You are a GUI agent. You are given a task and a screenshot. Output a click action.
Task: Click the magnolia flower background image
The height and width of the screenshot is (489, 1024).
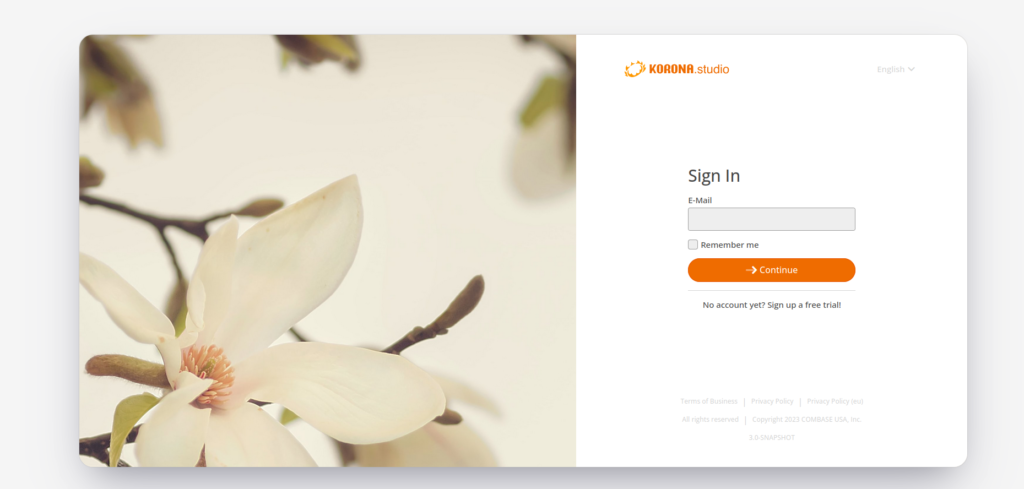(327, 251)
